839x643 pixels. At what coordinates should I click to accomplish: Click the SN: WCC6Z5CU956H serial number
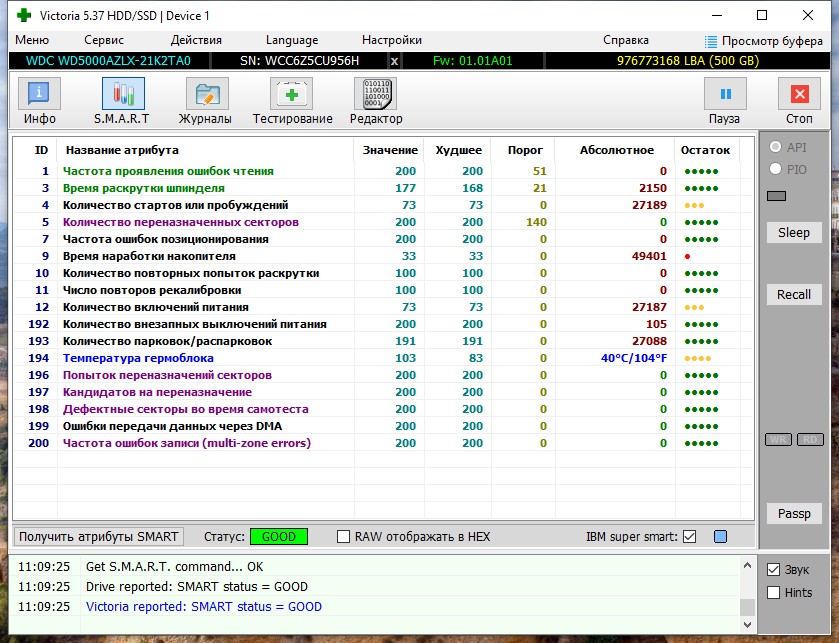point(299,61)
